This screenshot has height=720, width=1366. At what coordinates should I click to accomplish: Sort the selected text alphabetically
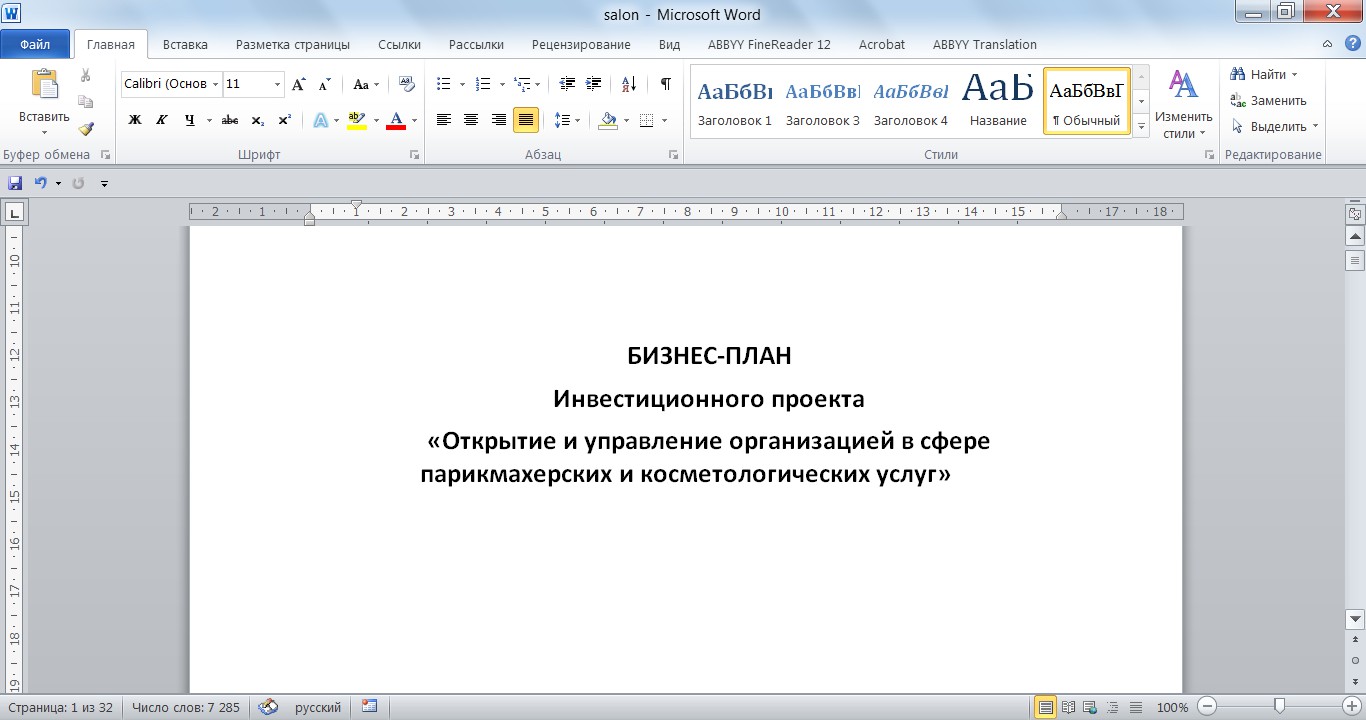pyautogui.click(x=629, y=84)
